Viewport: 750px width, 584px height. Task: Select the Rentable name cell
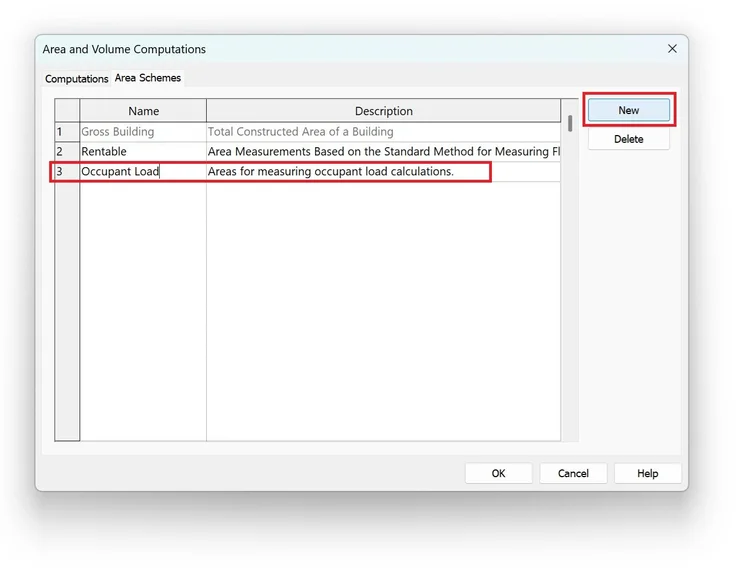click(x=143, y=152)
